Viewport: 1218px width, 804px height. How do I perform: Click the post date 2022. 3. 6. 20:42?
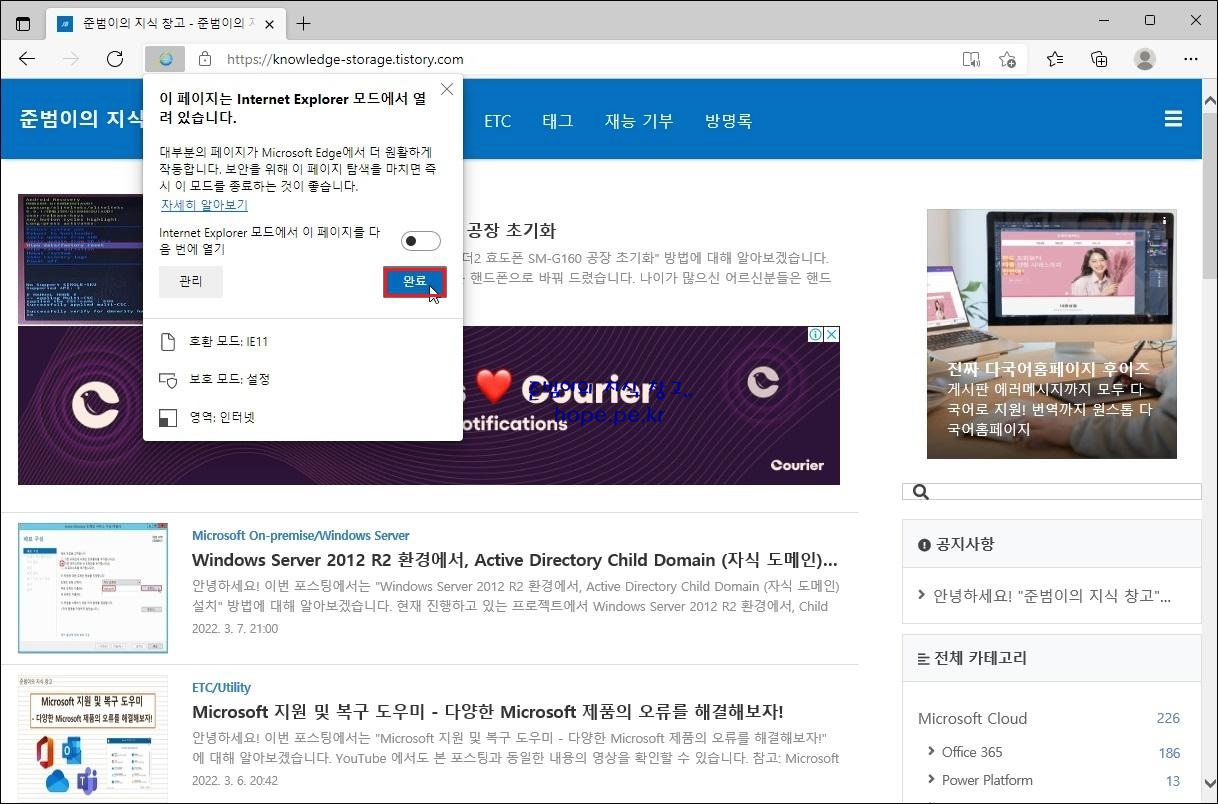tap(235, 781)
